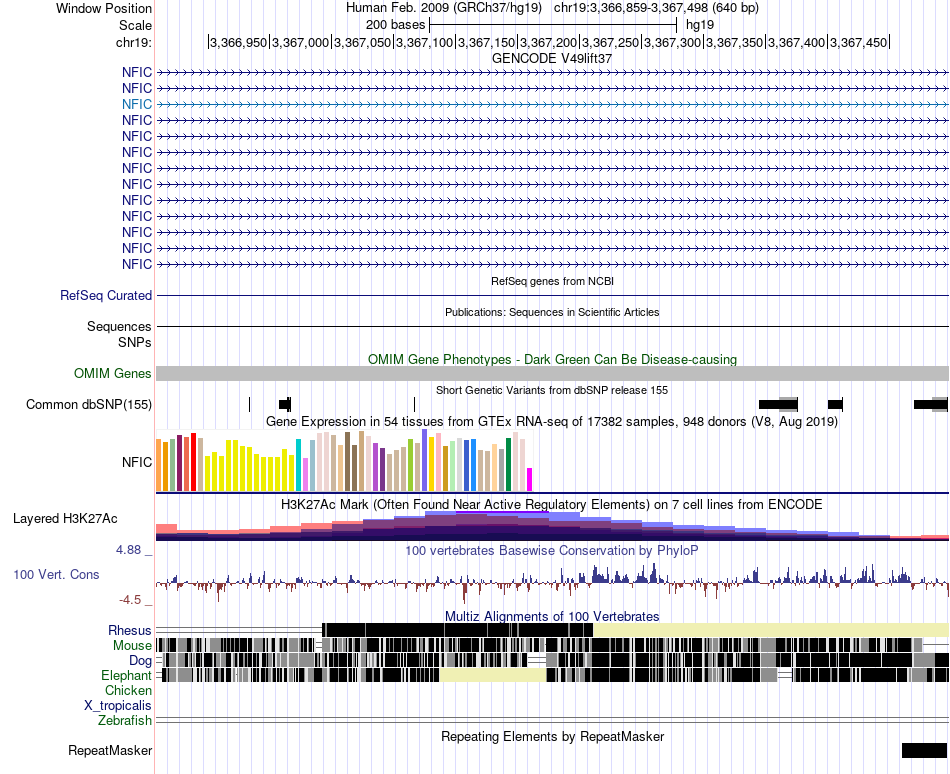Viewport: 950px width, 774px height.
Task: Click the chr19: ruler label
Action: point(133,42)
